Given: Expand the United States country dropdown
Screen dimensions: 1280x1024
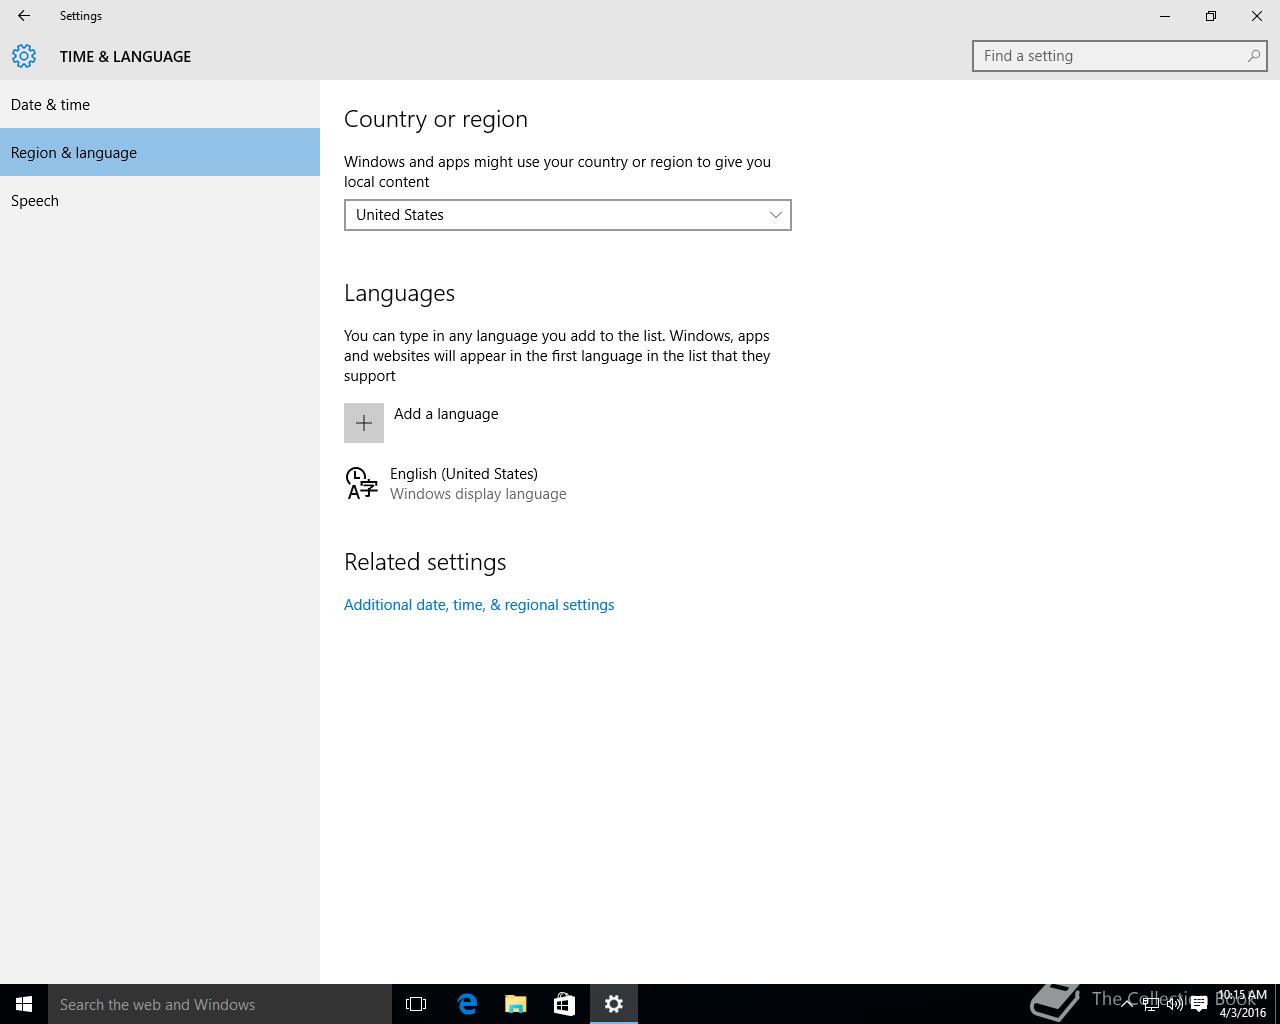Looking at the screenshot, I should click(567, 215).
